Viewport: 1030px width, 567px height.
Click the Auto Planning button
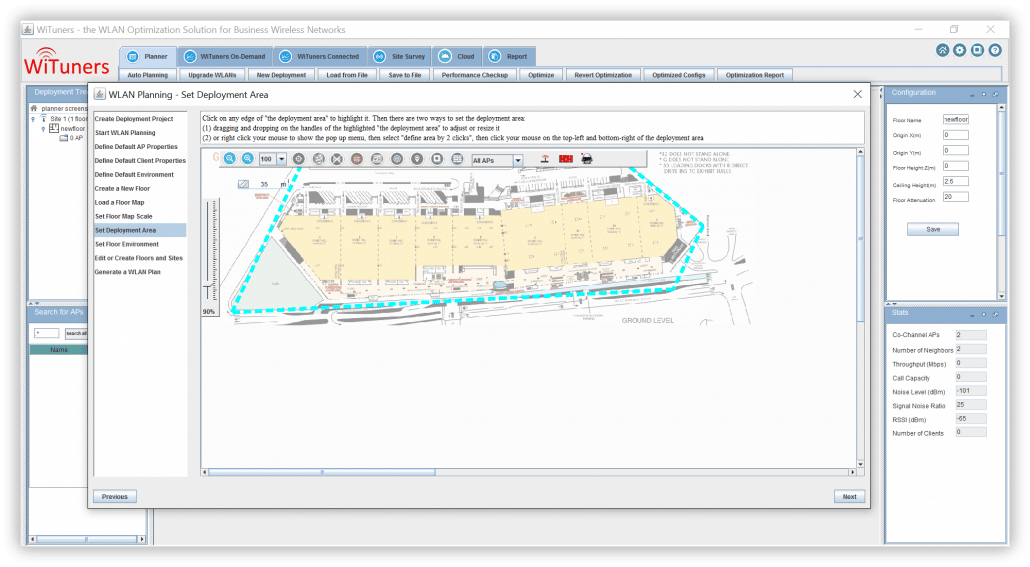[147, 75]
